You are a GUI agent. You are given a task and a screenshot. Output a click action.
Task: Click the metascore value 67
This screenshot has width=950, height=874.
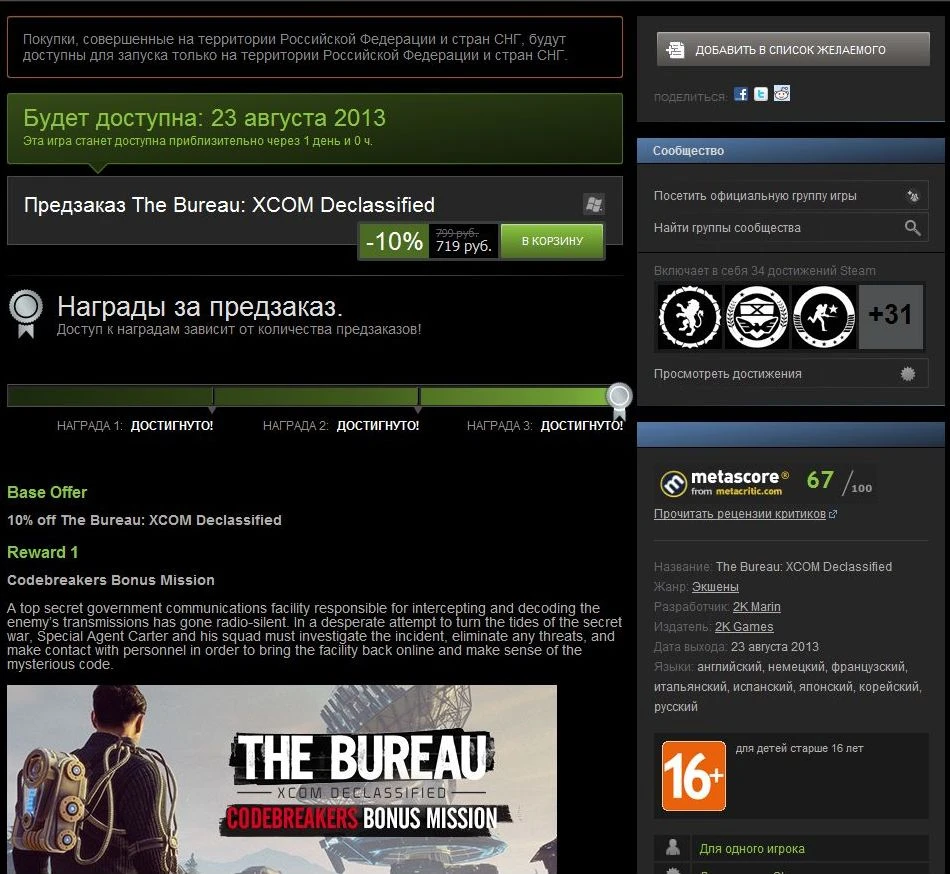820,480
